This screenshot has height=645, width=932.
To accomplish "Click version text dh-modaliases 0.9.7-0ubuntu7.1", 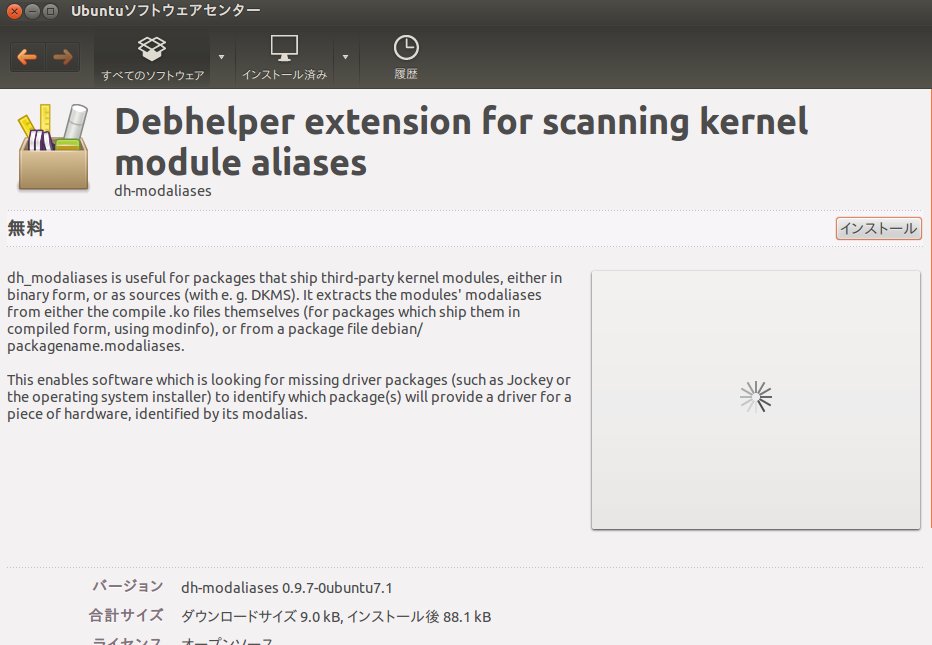I will coord(286,588).
